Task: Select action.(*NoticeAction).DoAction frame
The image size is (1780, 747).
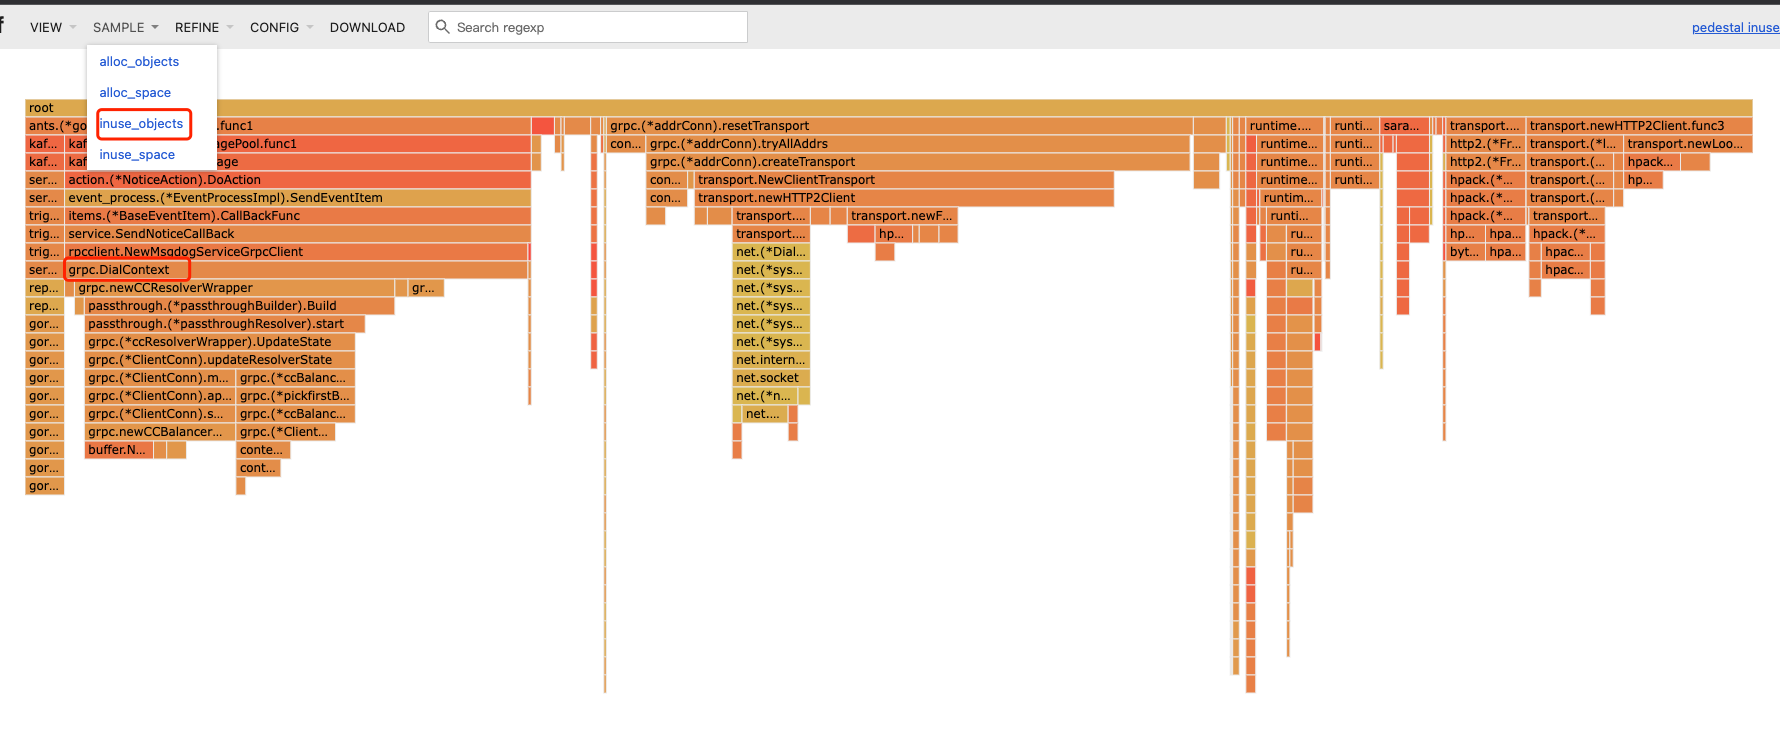Action: click(297, 180)
